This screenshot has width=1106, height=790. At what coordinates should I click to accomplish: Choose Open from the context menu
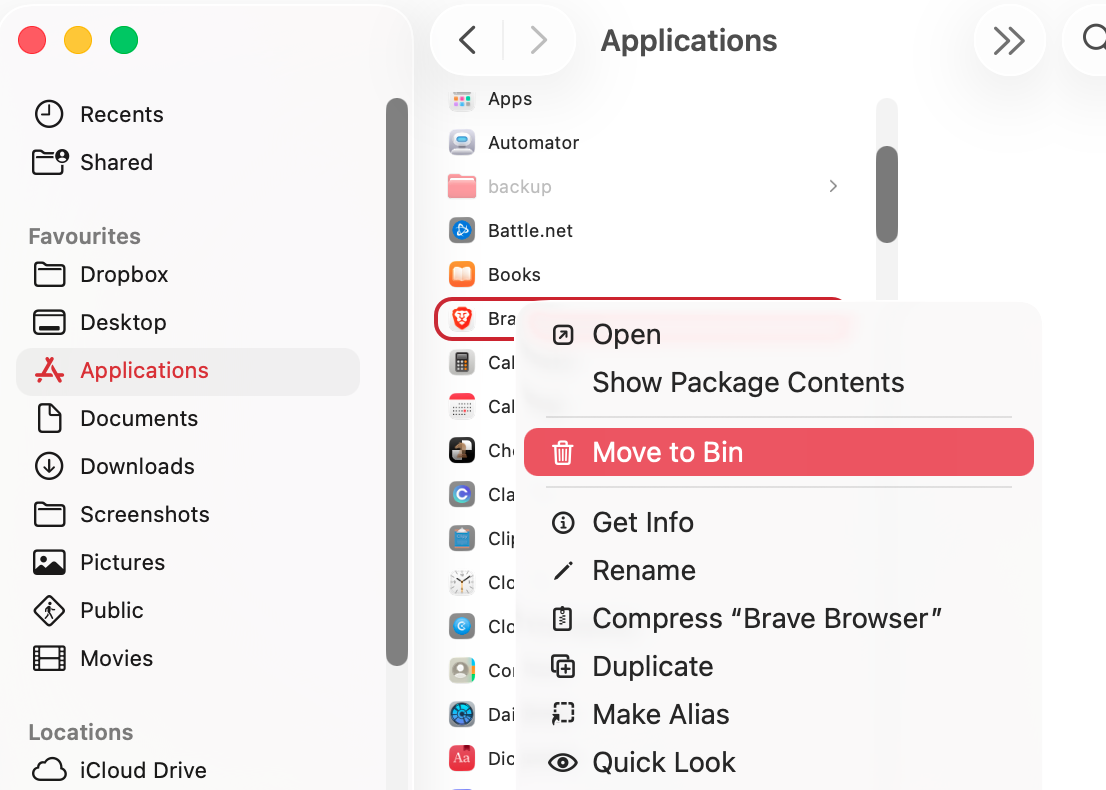pos(779,334)
